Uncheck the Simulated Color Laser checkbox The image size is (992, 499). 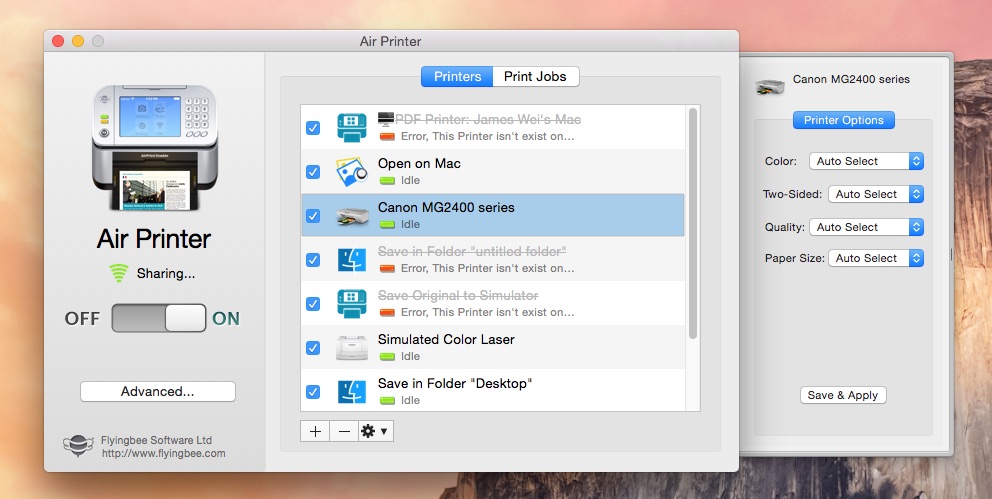pos(313,348)
